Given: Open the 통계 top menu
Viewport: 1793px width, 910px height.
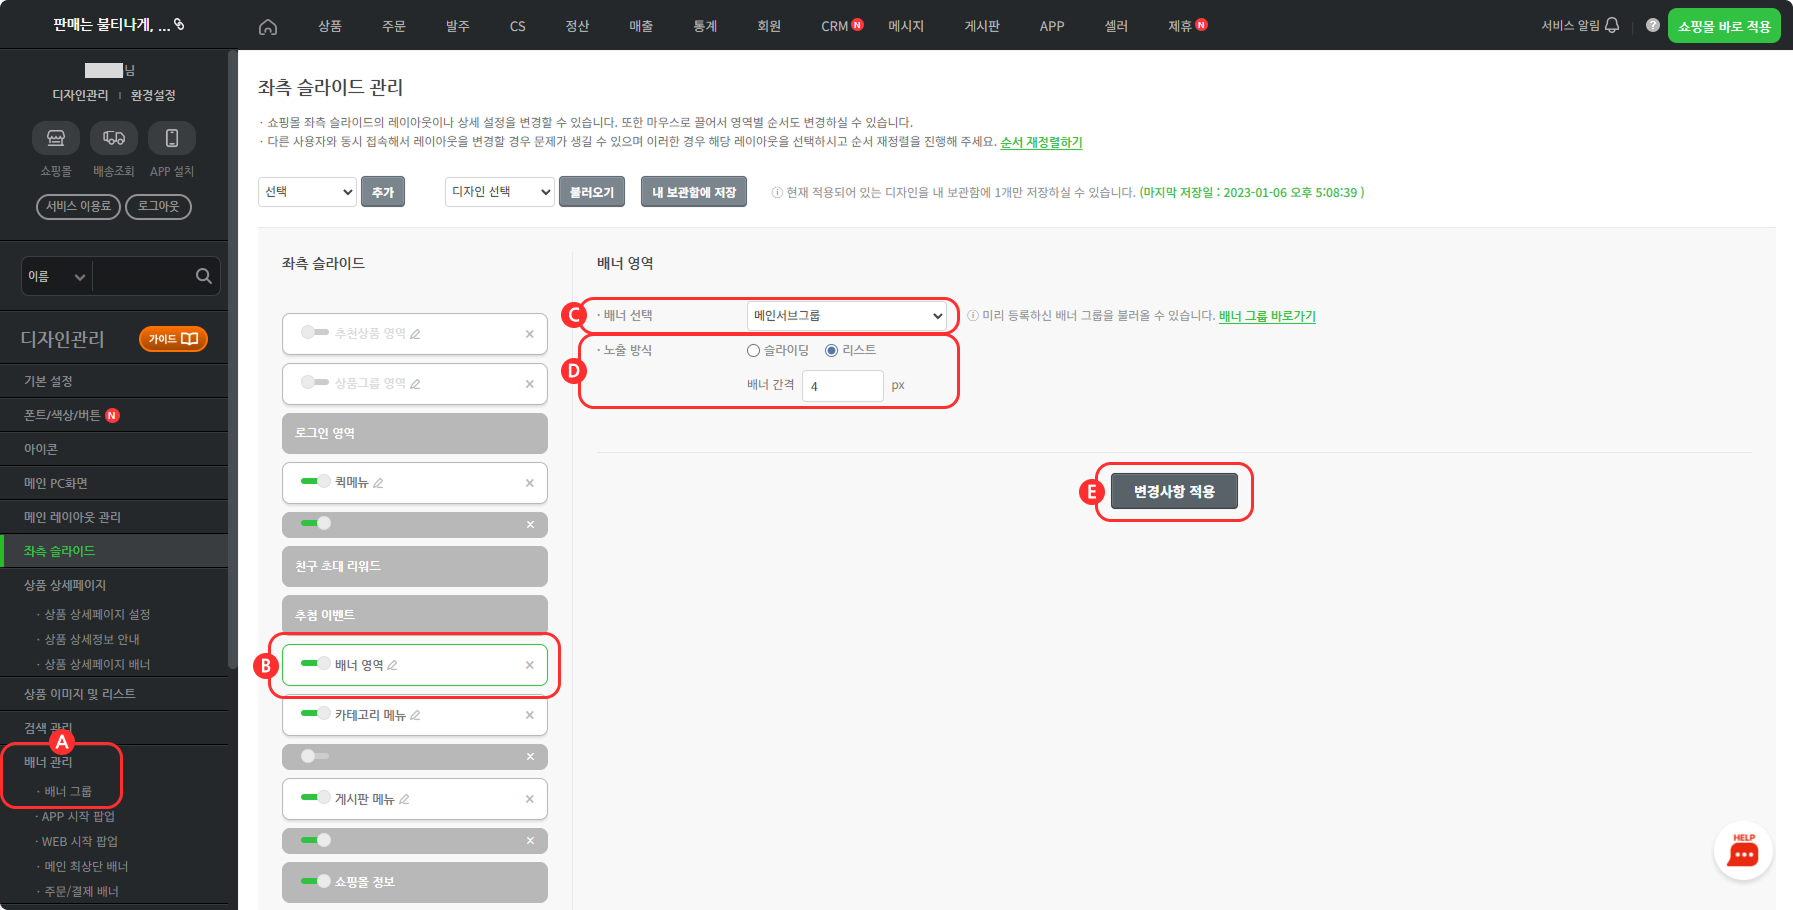Looking at the screenshot, I should 705,26.
